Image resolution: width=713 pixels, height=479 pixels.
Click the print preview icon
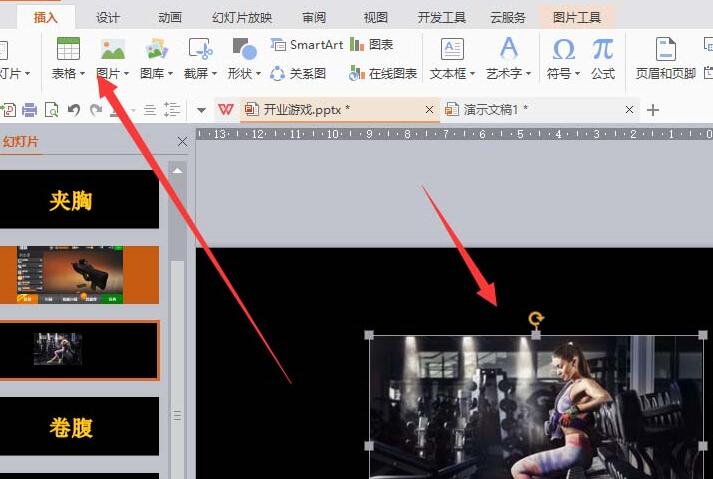51,110
